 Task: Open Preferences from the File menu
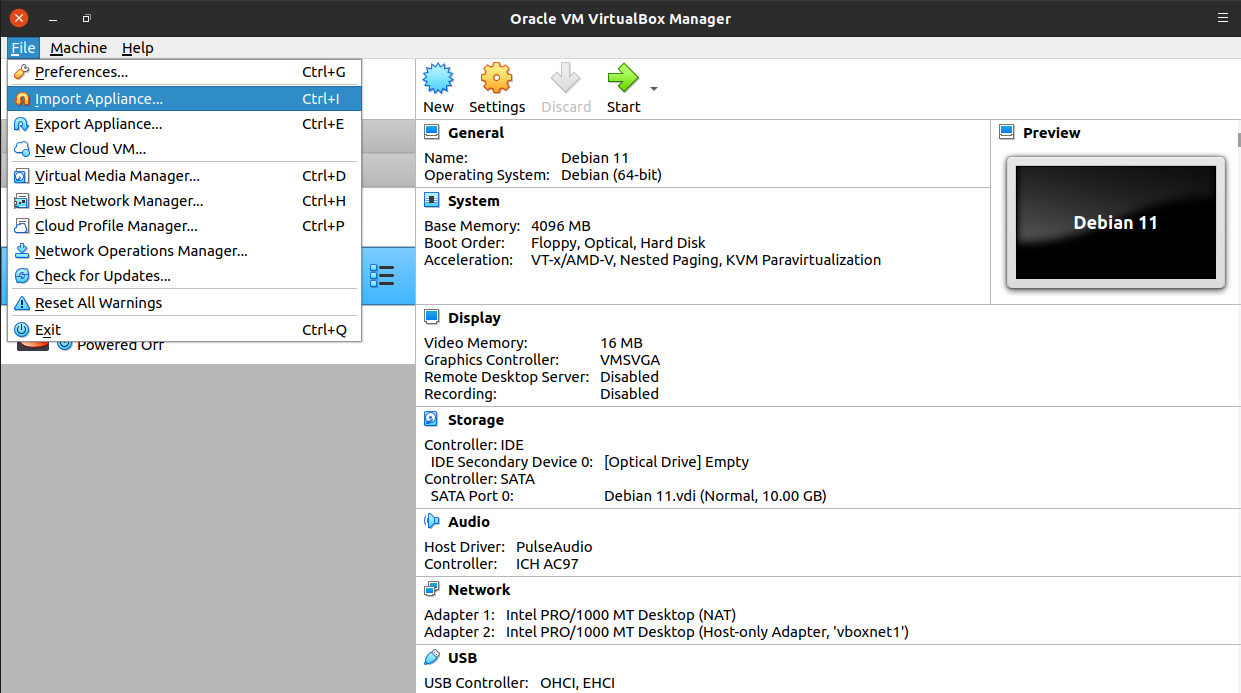[x=81, y=72]
